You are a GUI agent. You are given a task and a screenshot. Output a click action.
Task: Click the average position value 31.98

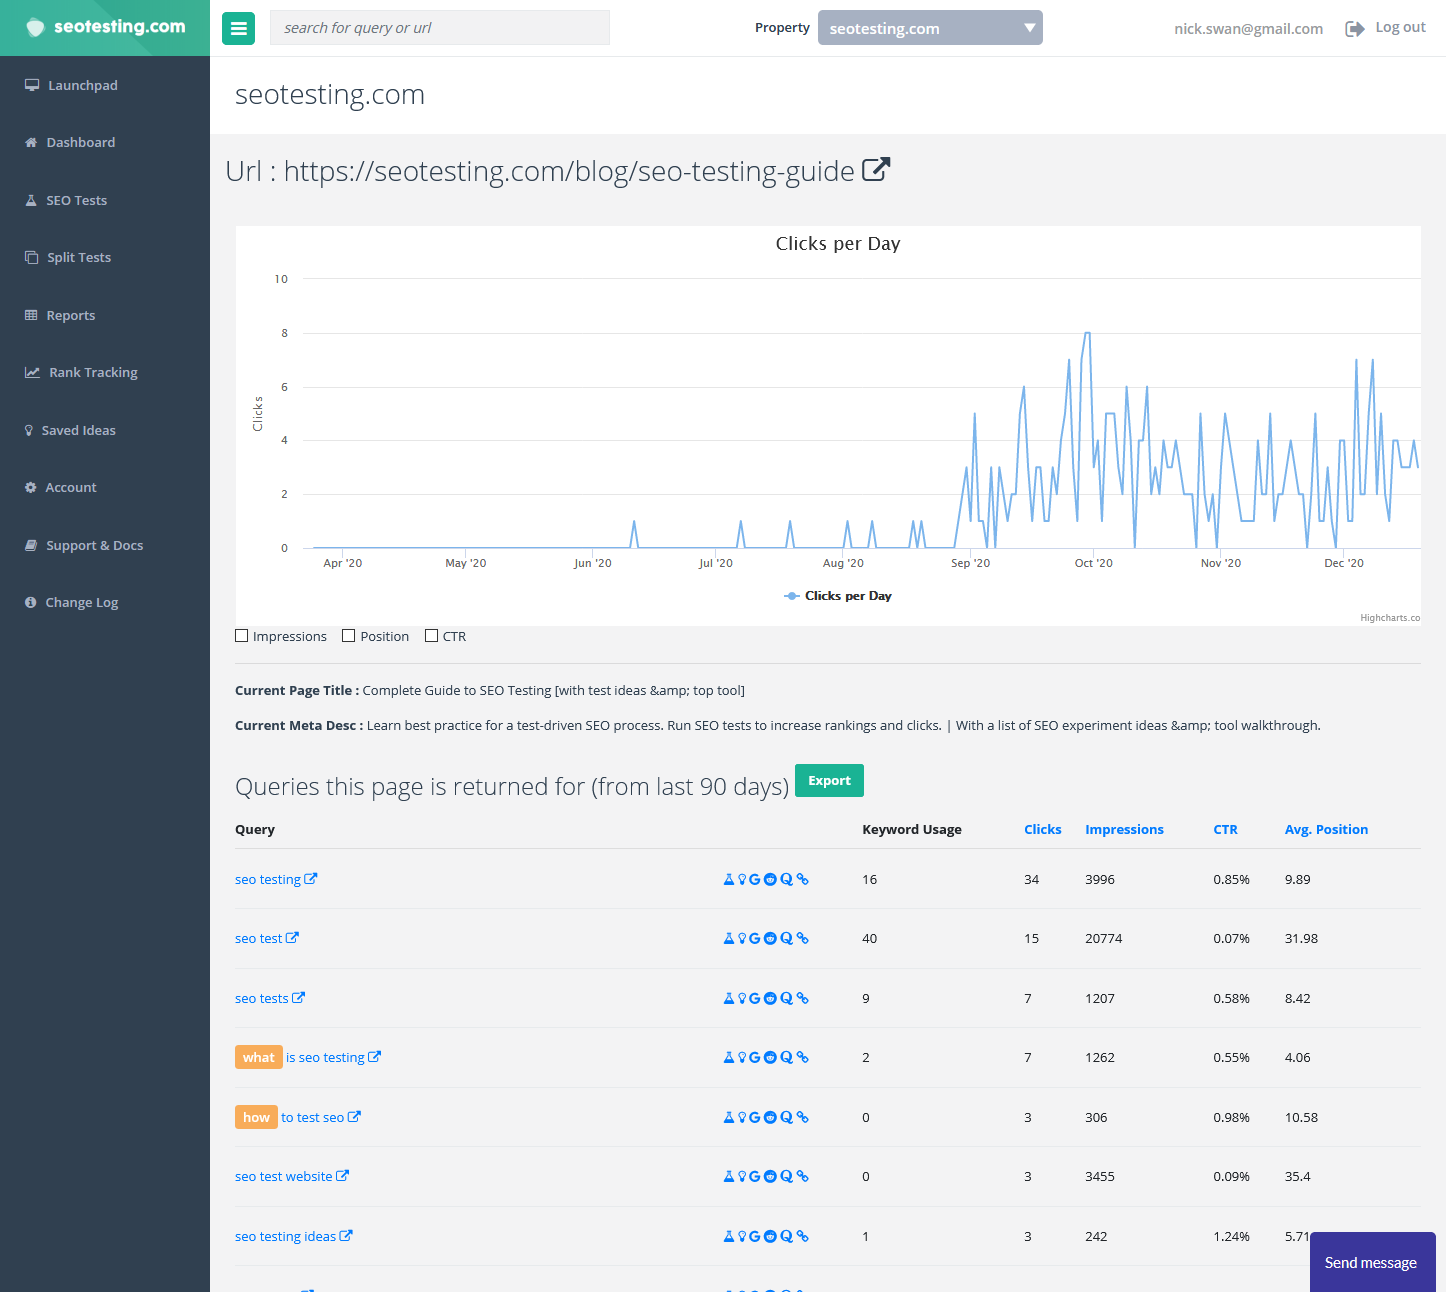point(1301,939)
